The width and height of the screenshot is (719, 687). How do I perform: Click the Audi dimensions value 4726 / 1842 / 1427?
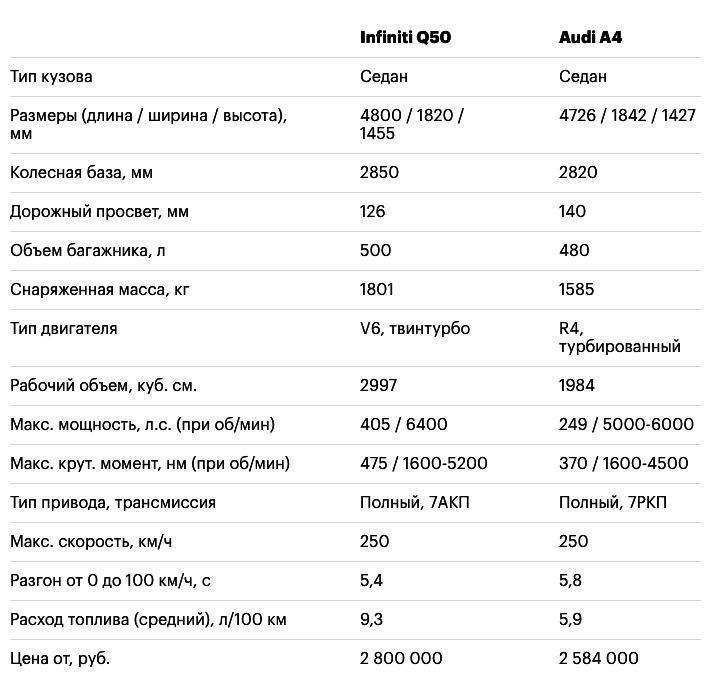click(x=627, y=116)
